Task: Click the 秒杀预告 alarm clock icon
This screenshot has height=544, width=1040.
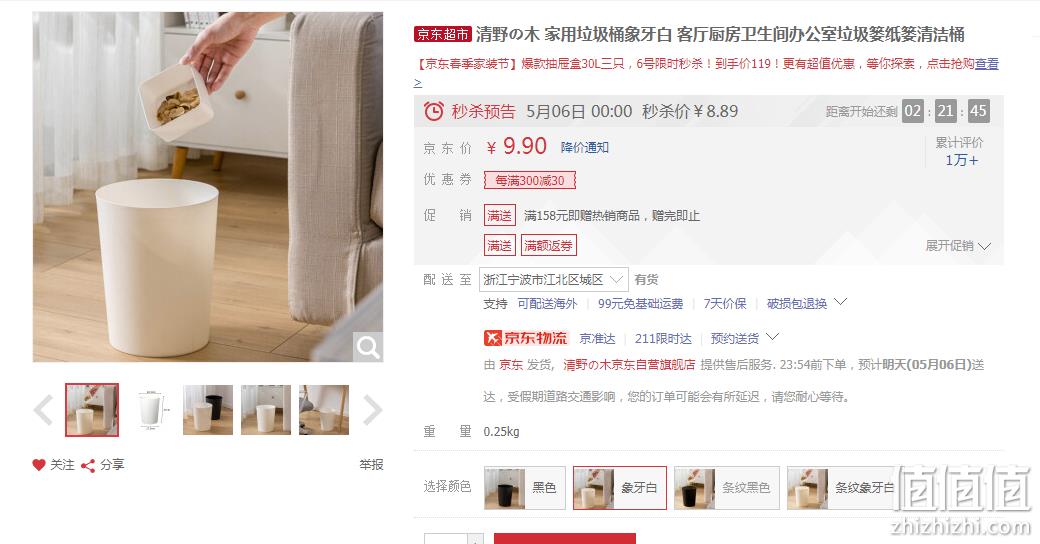Action: tap(434, 111)
